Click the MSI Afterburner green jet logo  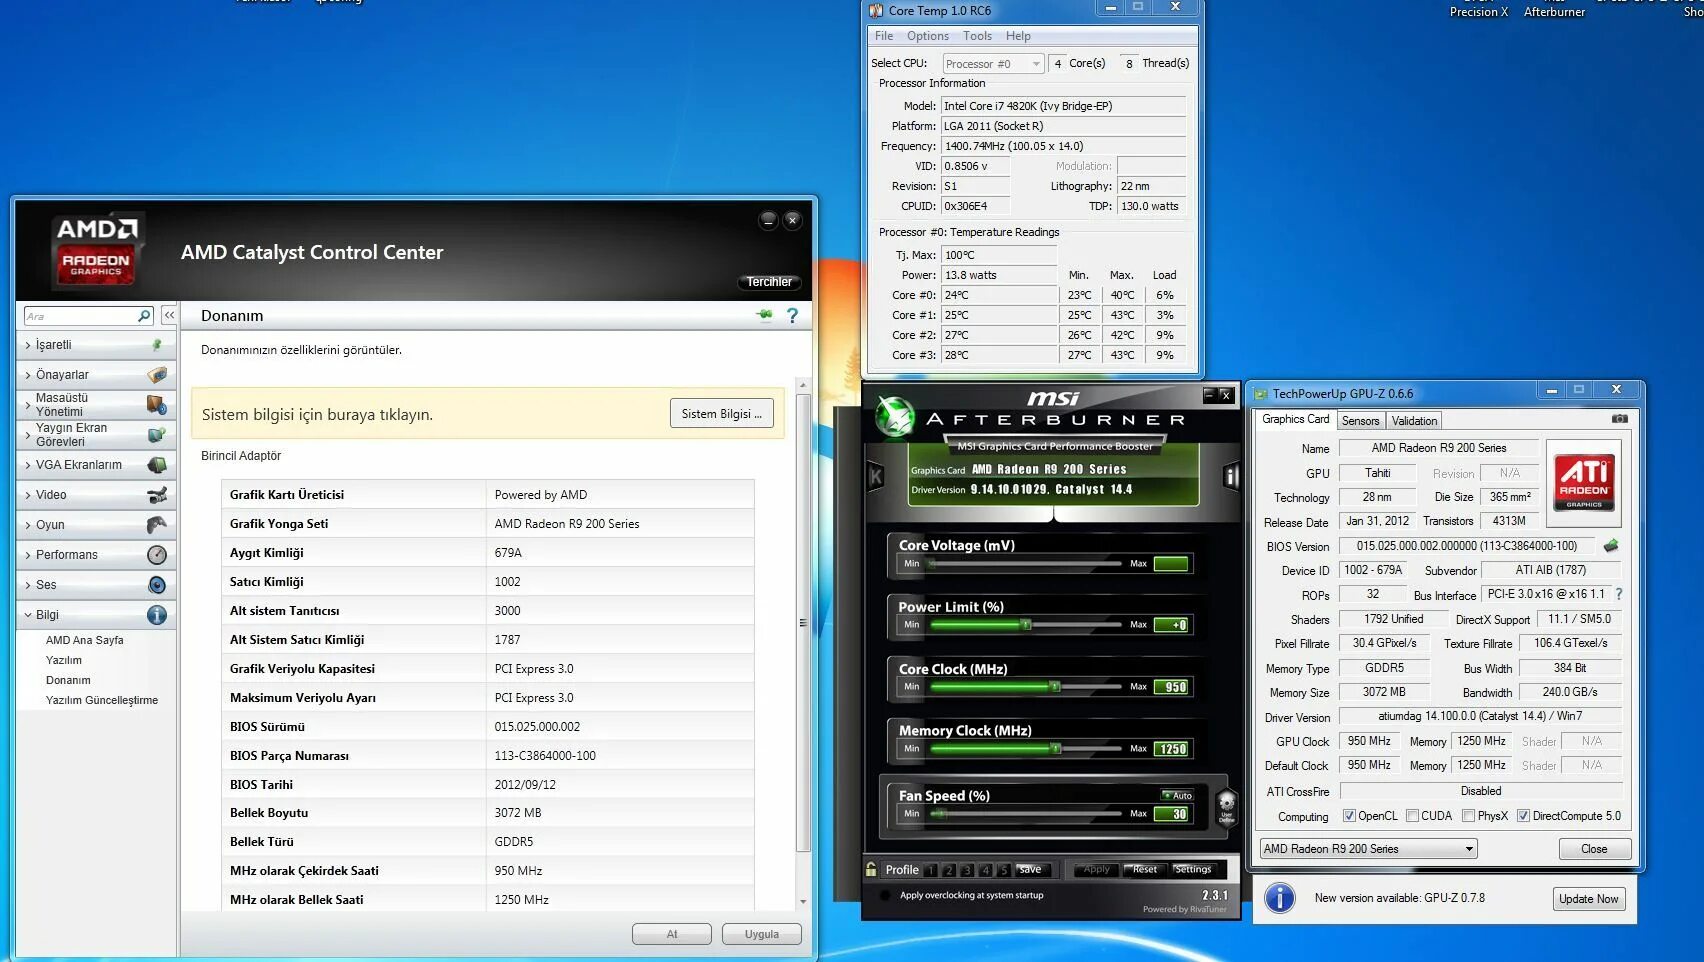click(894, 417)
